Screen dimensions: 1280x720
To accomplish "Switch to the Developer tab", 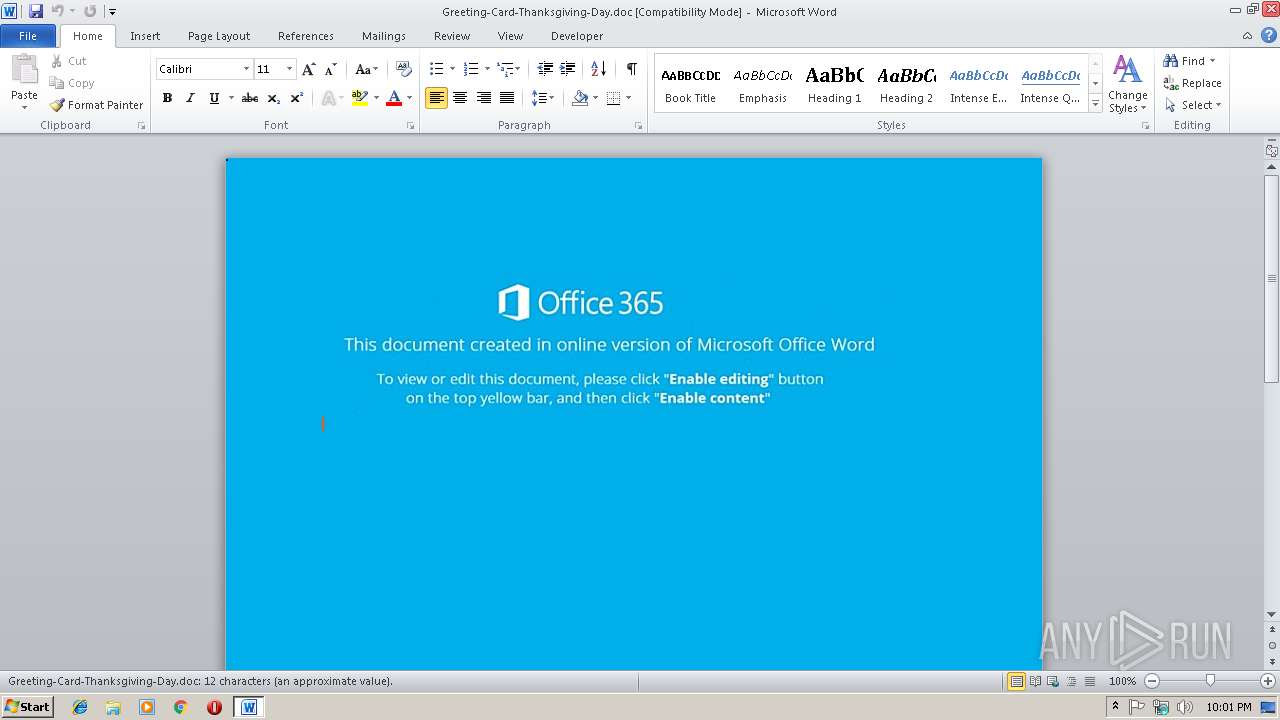I will pyautogui.click(x=577, y=36).
